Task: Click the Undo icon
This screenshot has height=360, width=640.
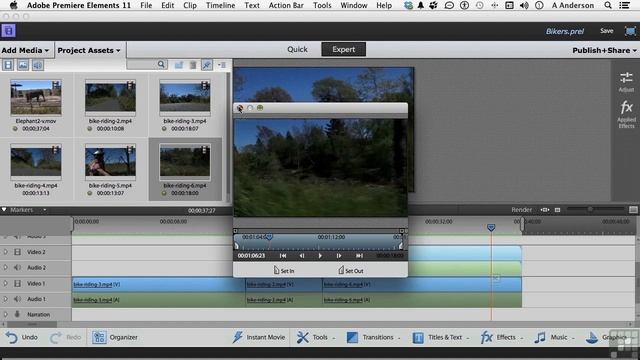Action: [x=12, y=337]
